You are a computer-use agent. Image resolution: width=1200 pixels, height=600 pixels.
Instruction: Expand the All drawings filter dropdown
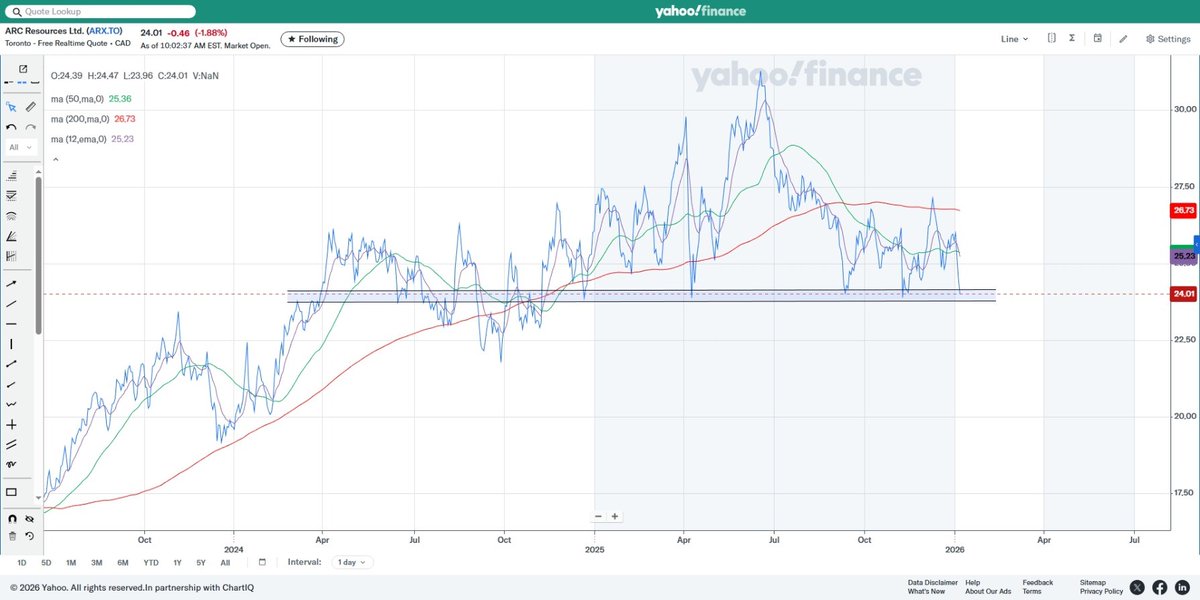point(20,147)
